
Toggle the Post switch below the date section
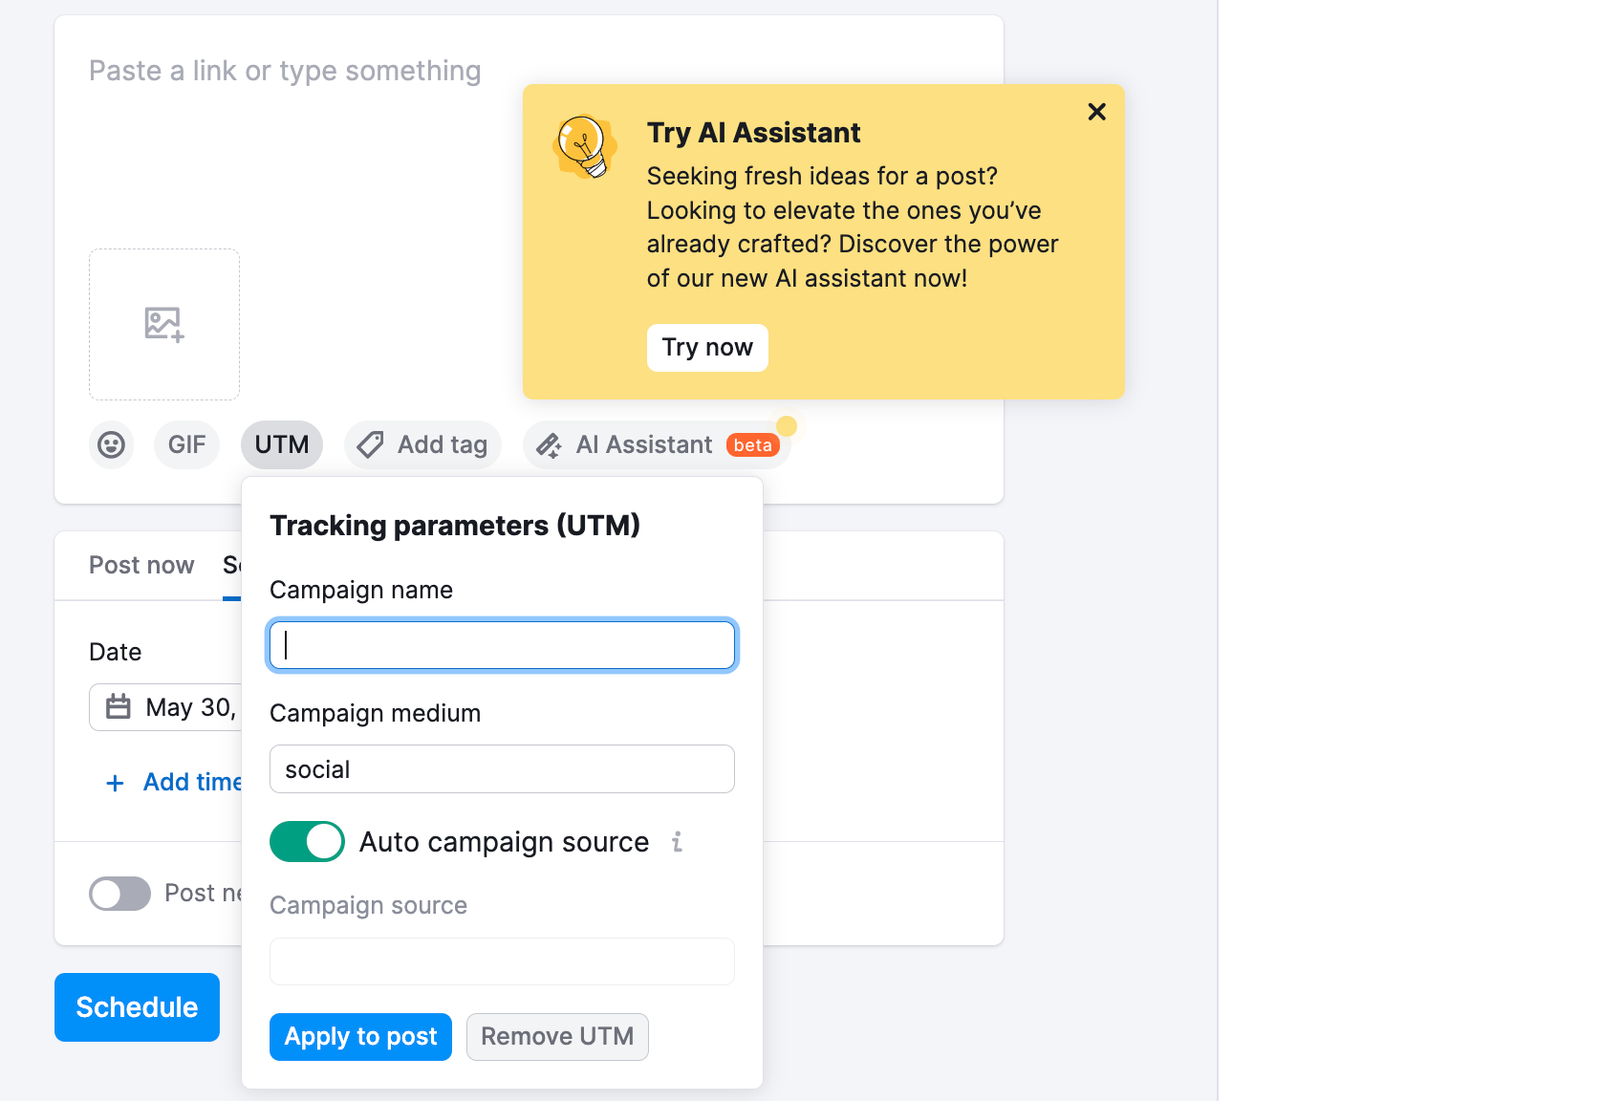(x=120, y=893)
